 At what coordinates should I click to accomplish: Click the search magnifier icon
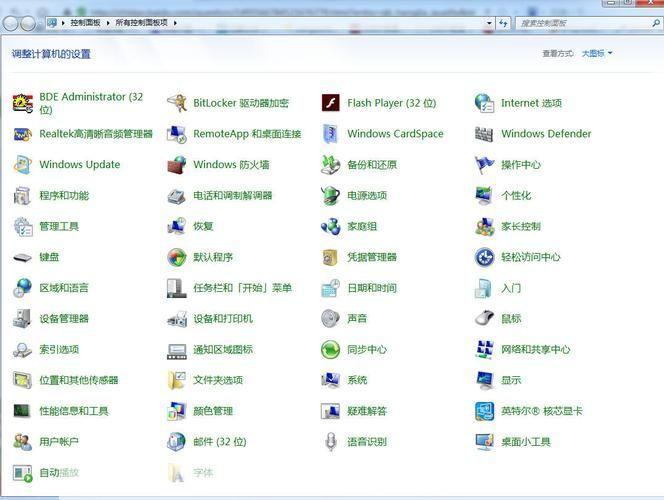click(656, 23)
